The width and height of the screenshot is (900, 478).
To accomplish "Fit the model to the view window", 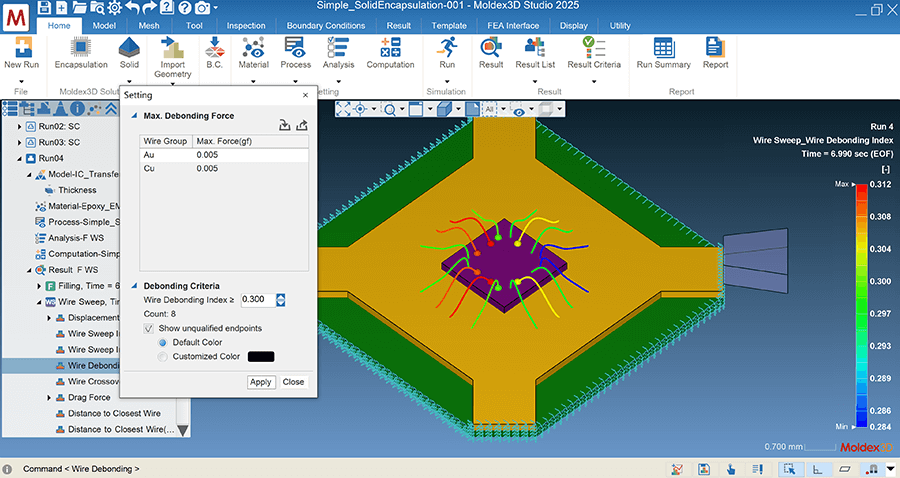I will tap(343, 109).
